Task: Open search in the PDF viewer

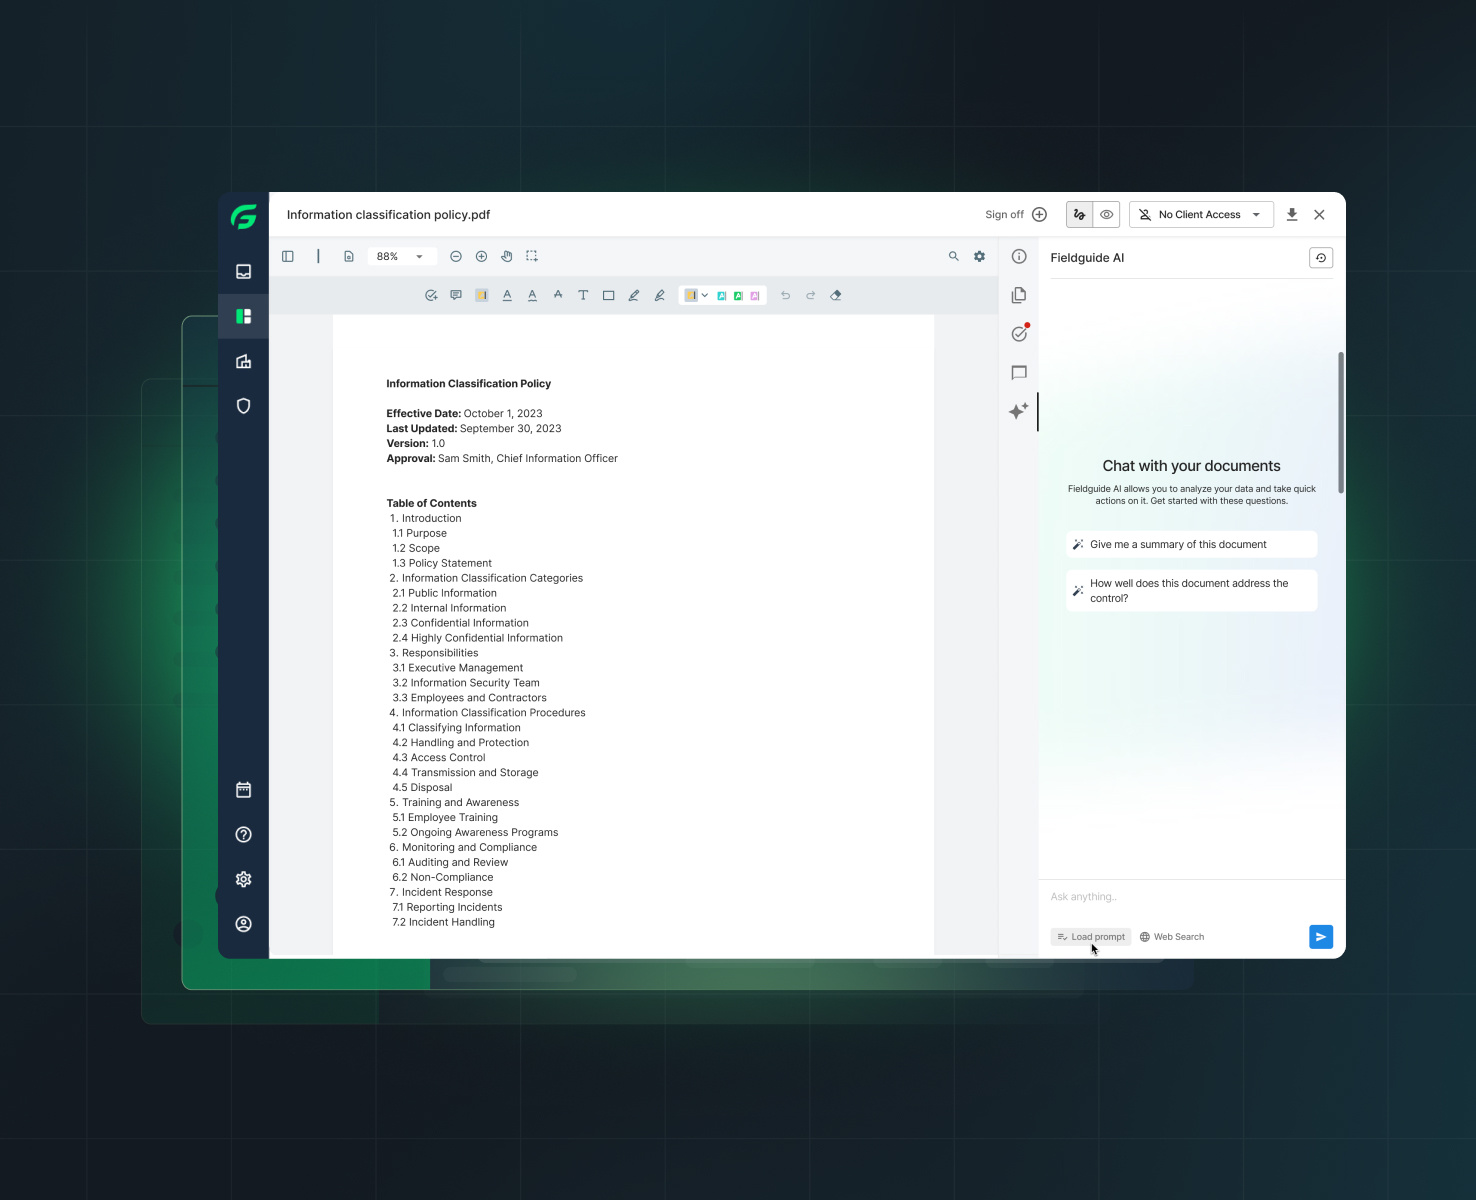Action: point(954,256)
